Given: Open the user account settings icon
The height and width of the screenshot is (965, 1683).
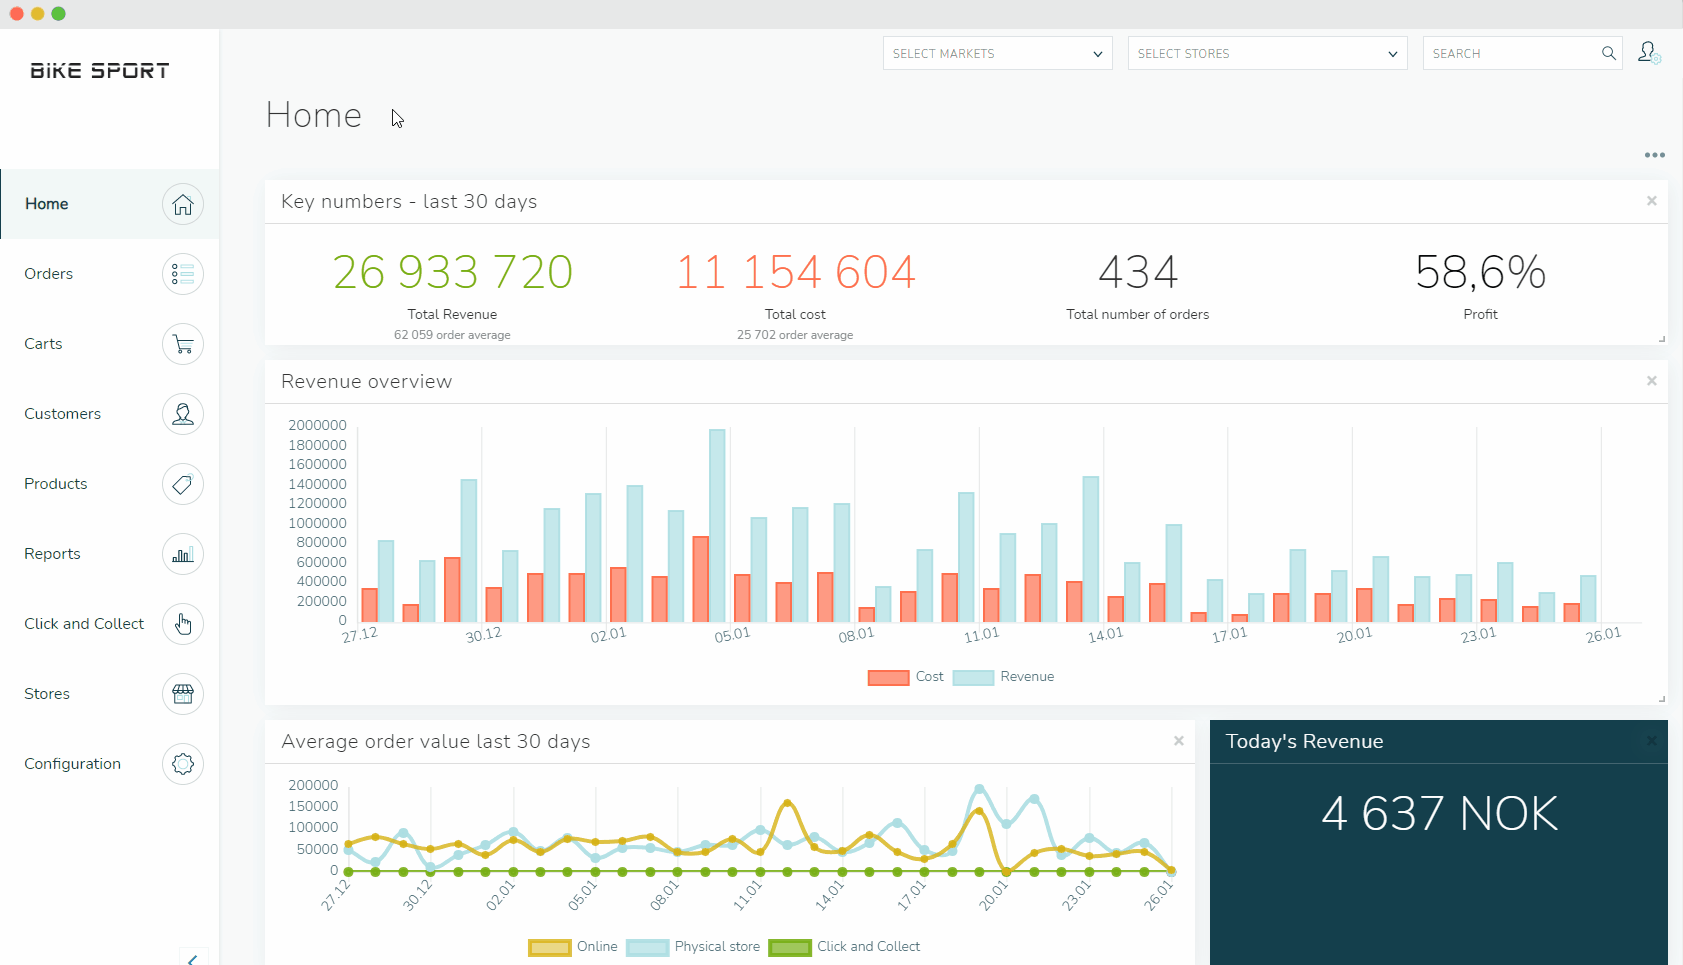Looking at the screenshot, I should click(1649, 53).
